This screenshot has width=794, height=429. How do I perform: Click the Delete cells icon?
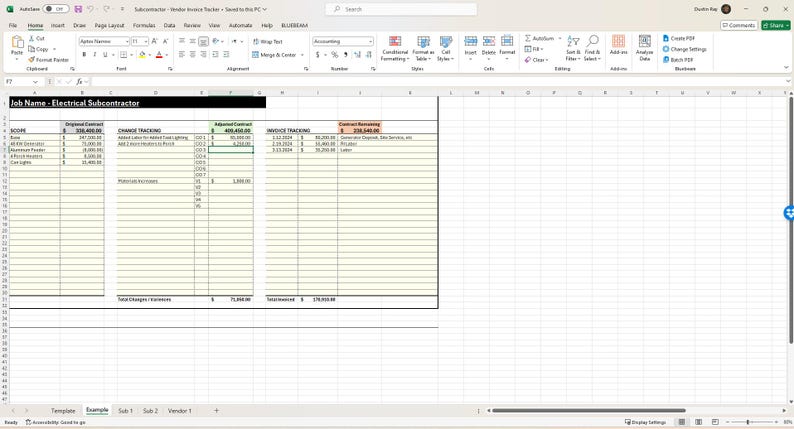point(489,42)
